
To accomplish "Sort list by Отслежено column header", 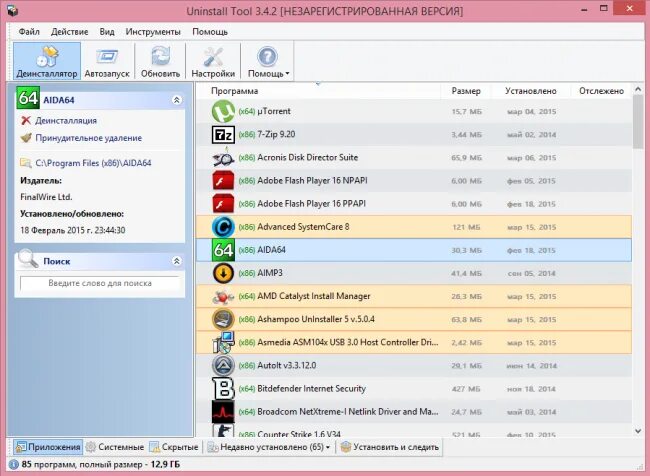I will coord(601,91).
